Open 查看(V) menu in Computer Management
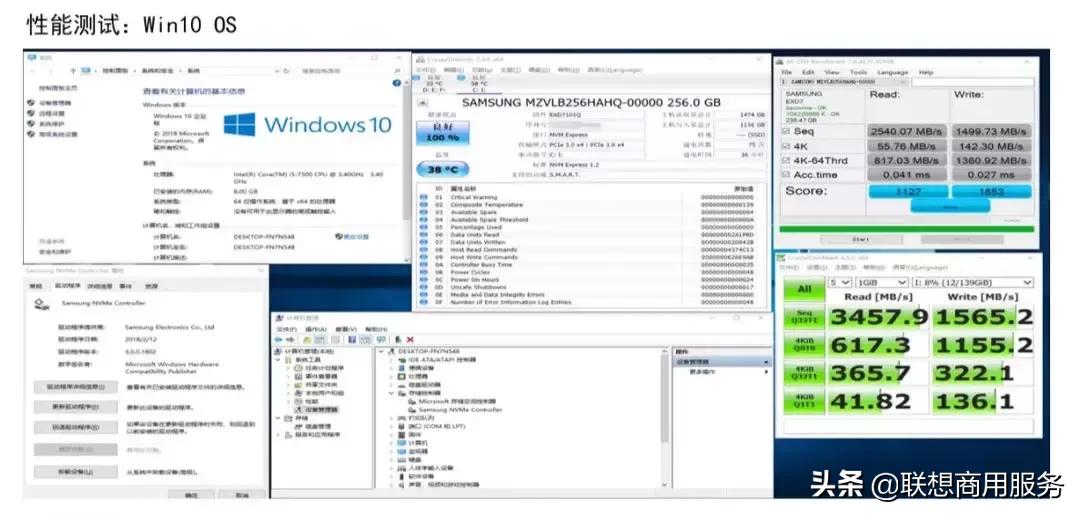Image resolution: width=1080 pixels, height=515 pixels. tap(345, 329)
